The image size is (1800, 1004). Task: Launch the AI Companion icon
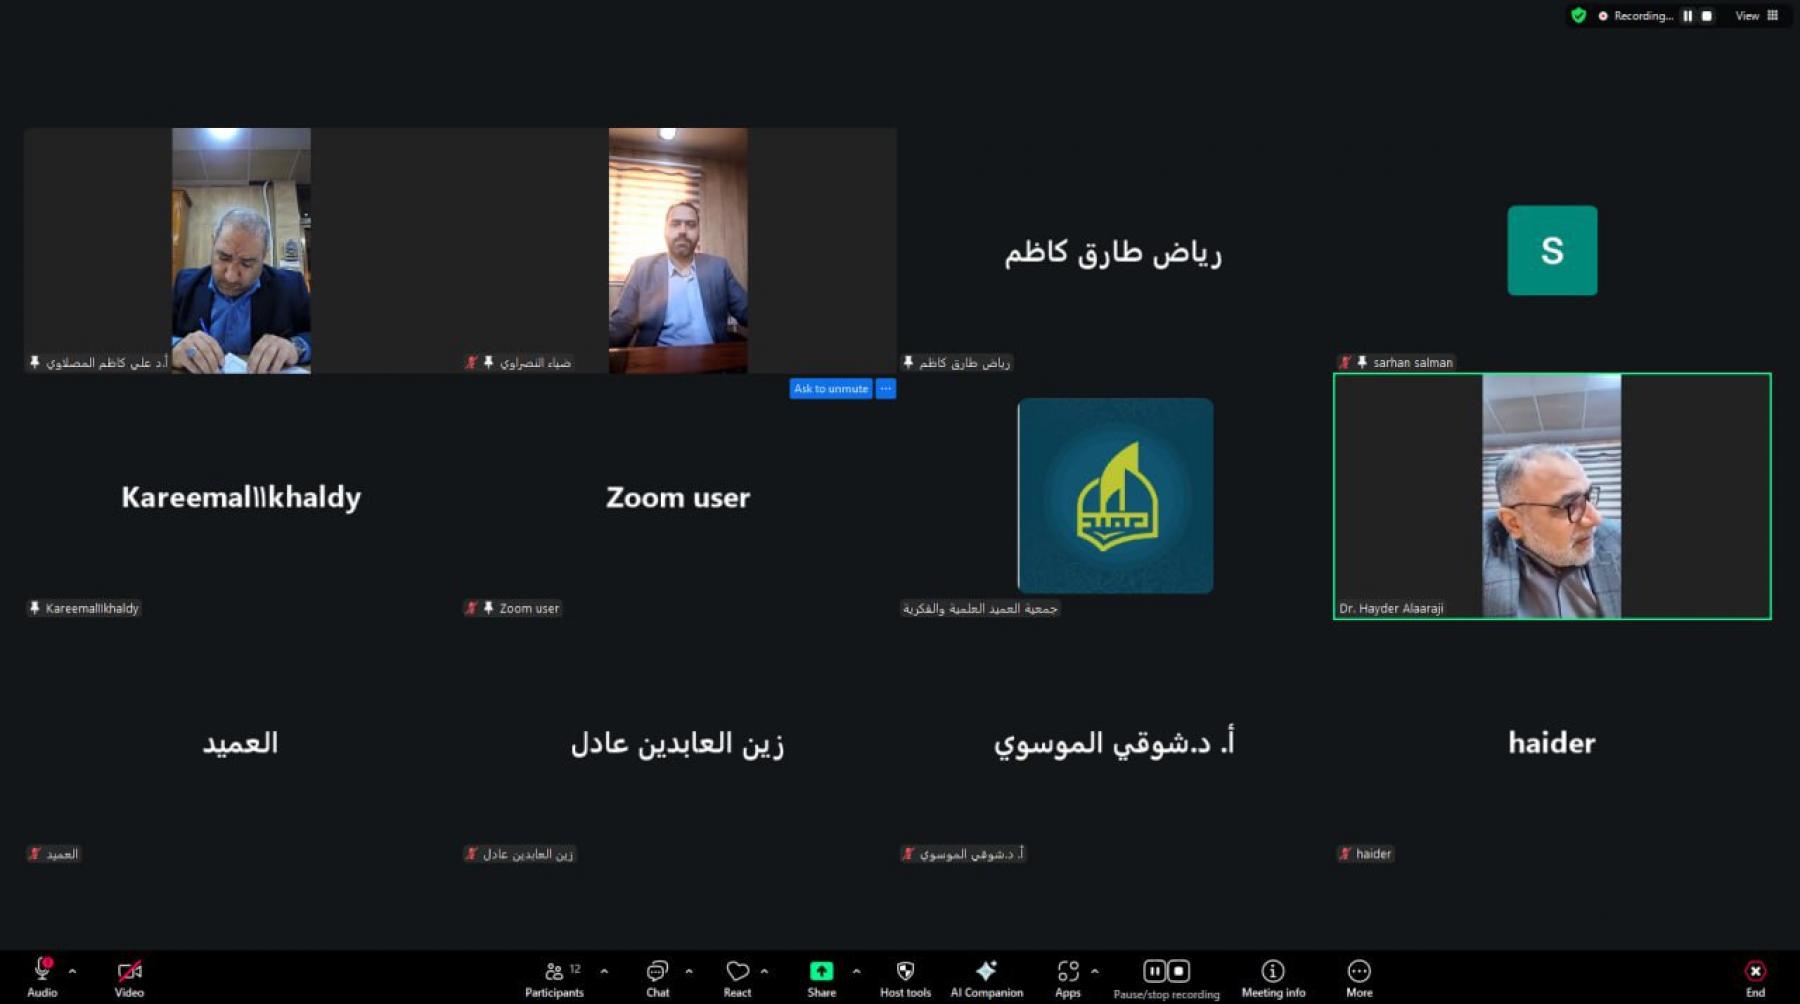(986, 972)
